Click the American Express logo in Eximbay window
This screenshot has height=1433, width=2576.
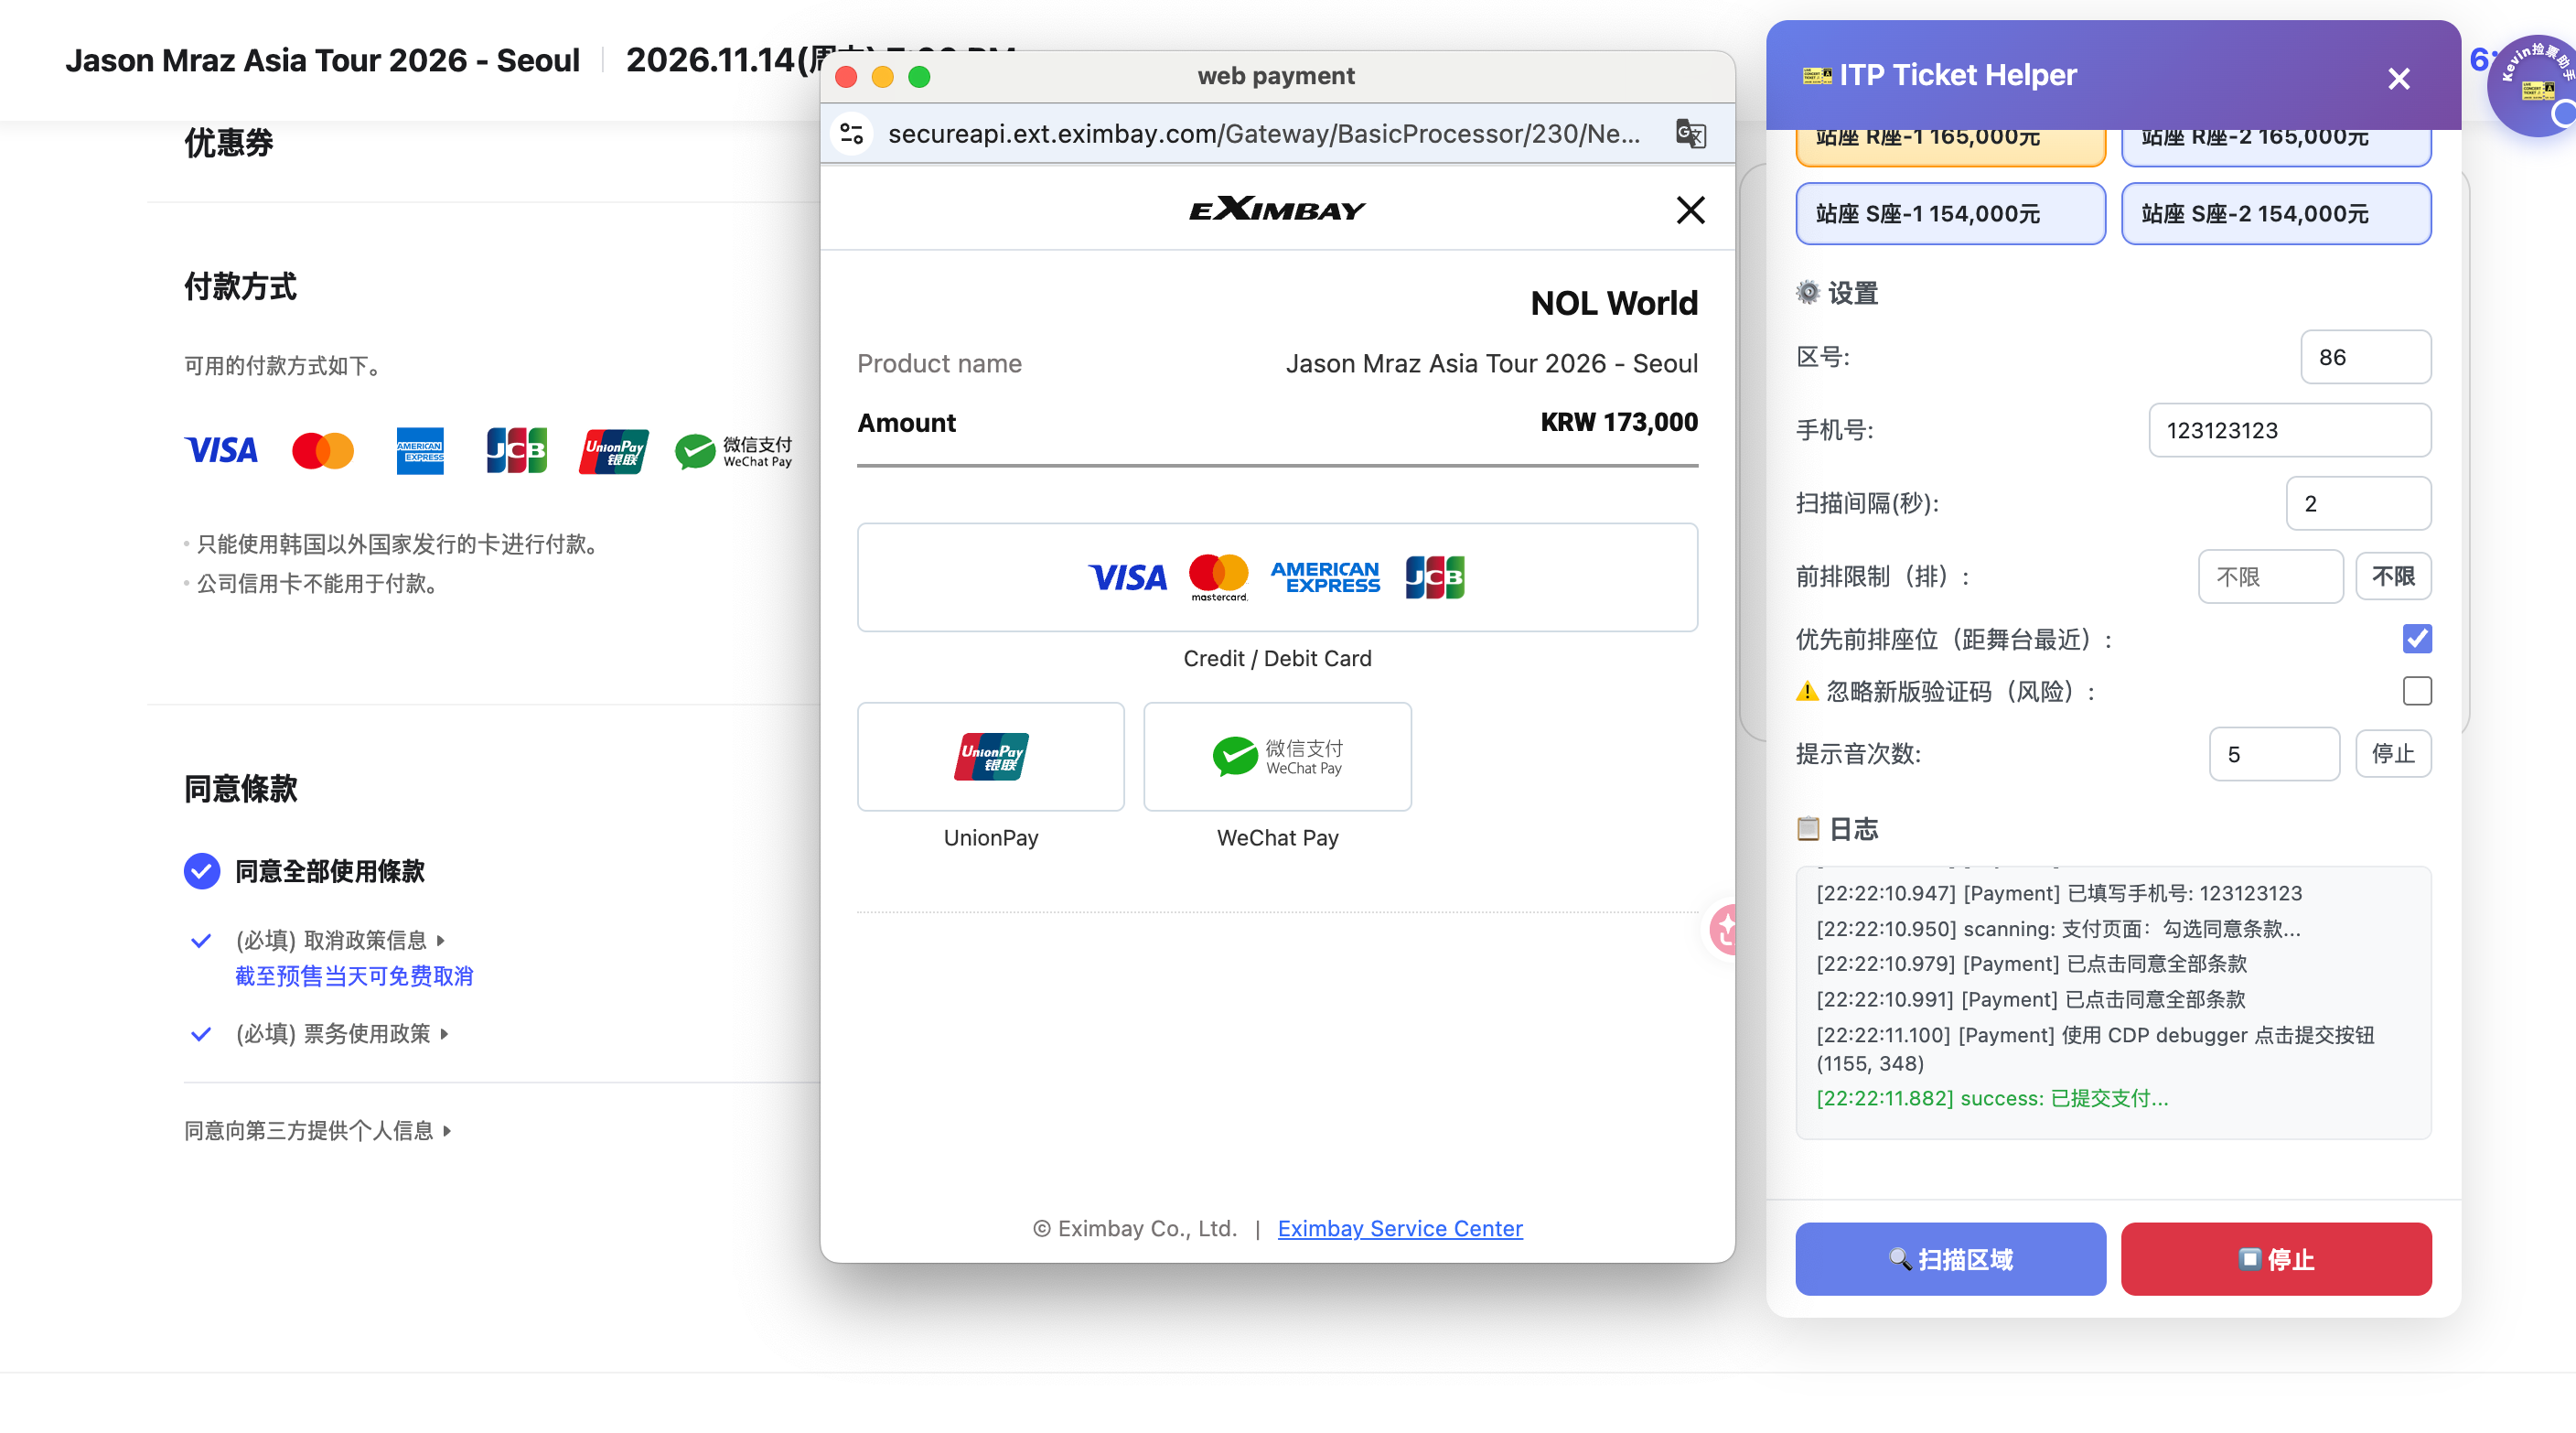1325,577
